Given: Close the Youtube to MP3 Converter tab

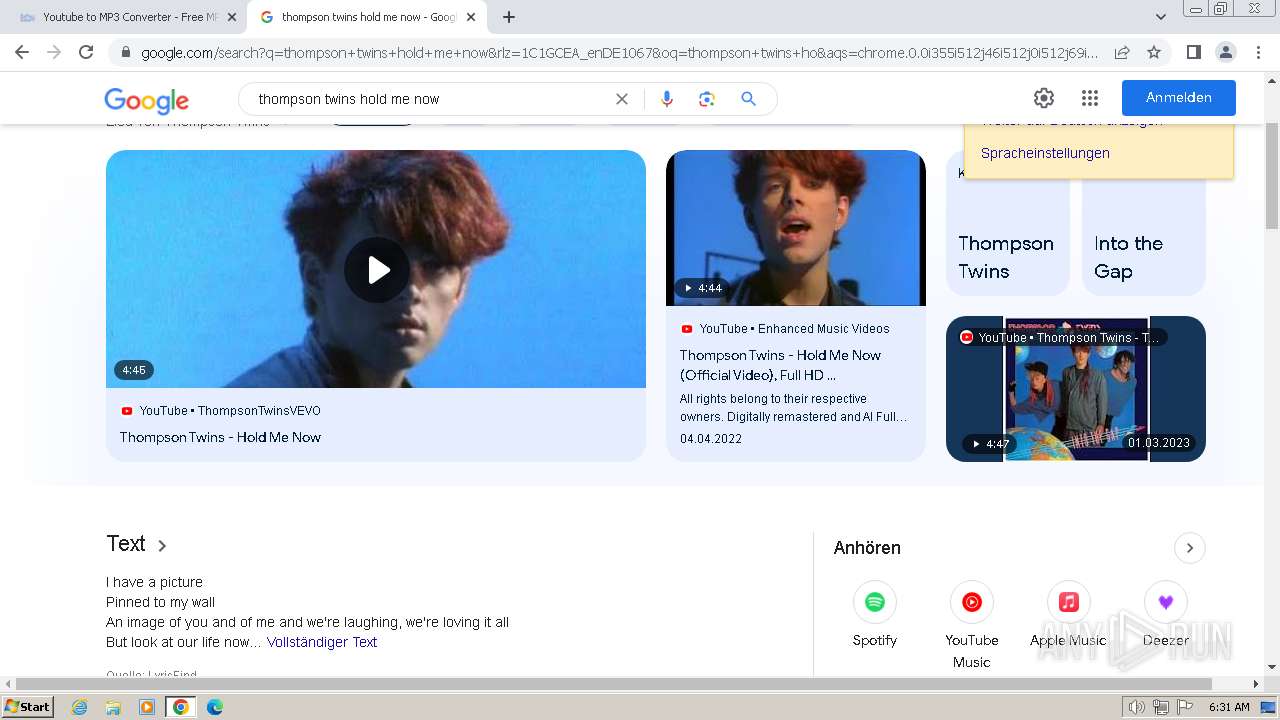Looking at the screenshot, I should 232,17.
